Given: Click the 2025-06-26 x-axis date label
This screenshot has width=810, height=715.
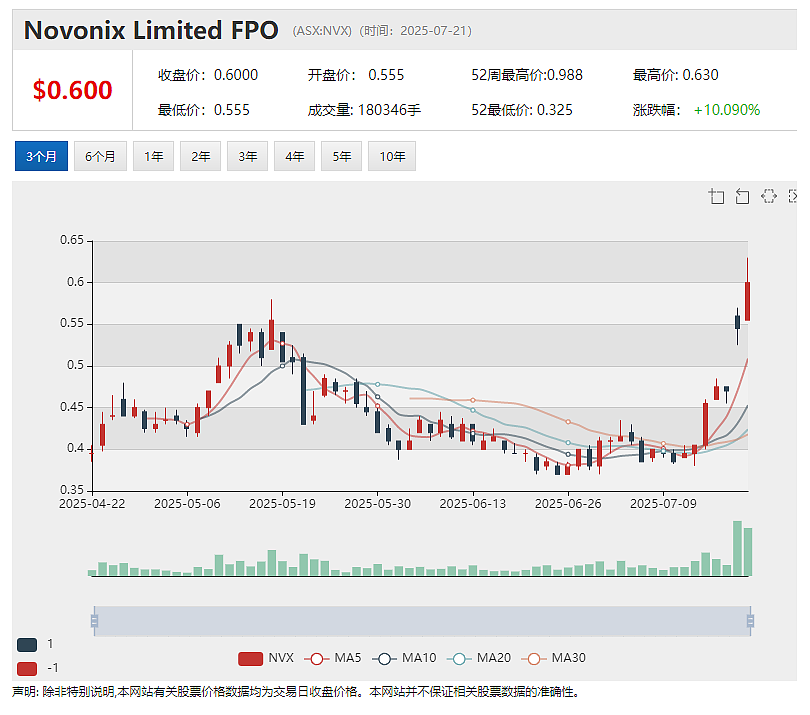Looking at the screenshot, I should (x=568, y=504).
